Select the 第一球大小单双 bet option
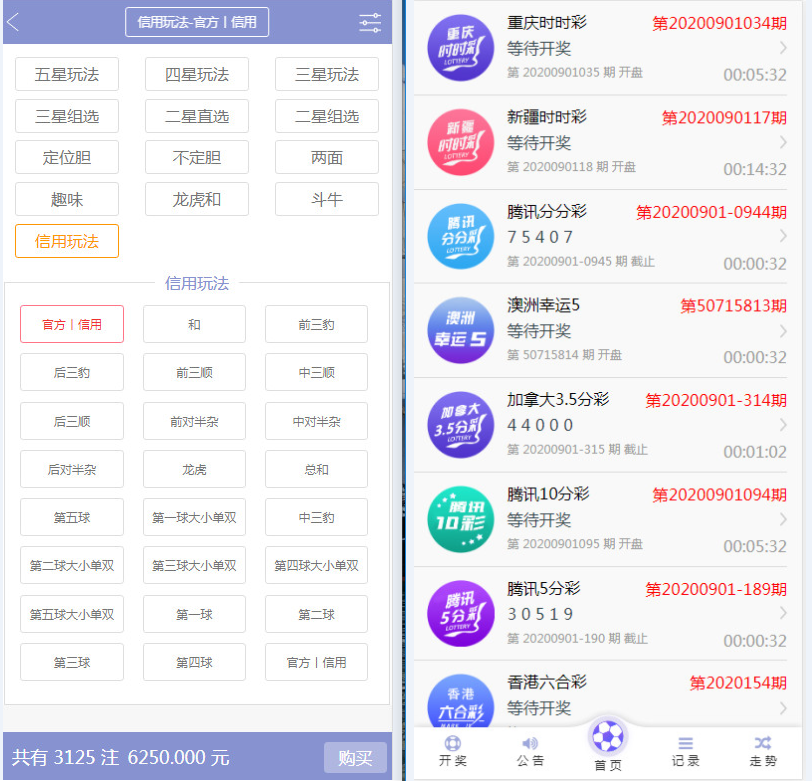Screen dimensions: 812x781 pos(194,517)
